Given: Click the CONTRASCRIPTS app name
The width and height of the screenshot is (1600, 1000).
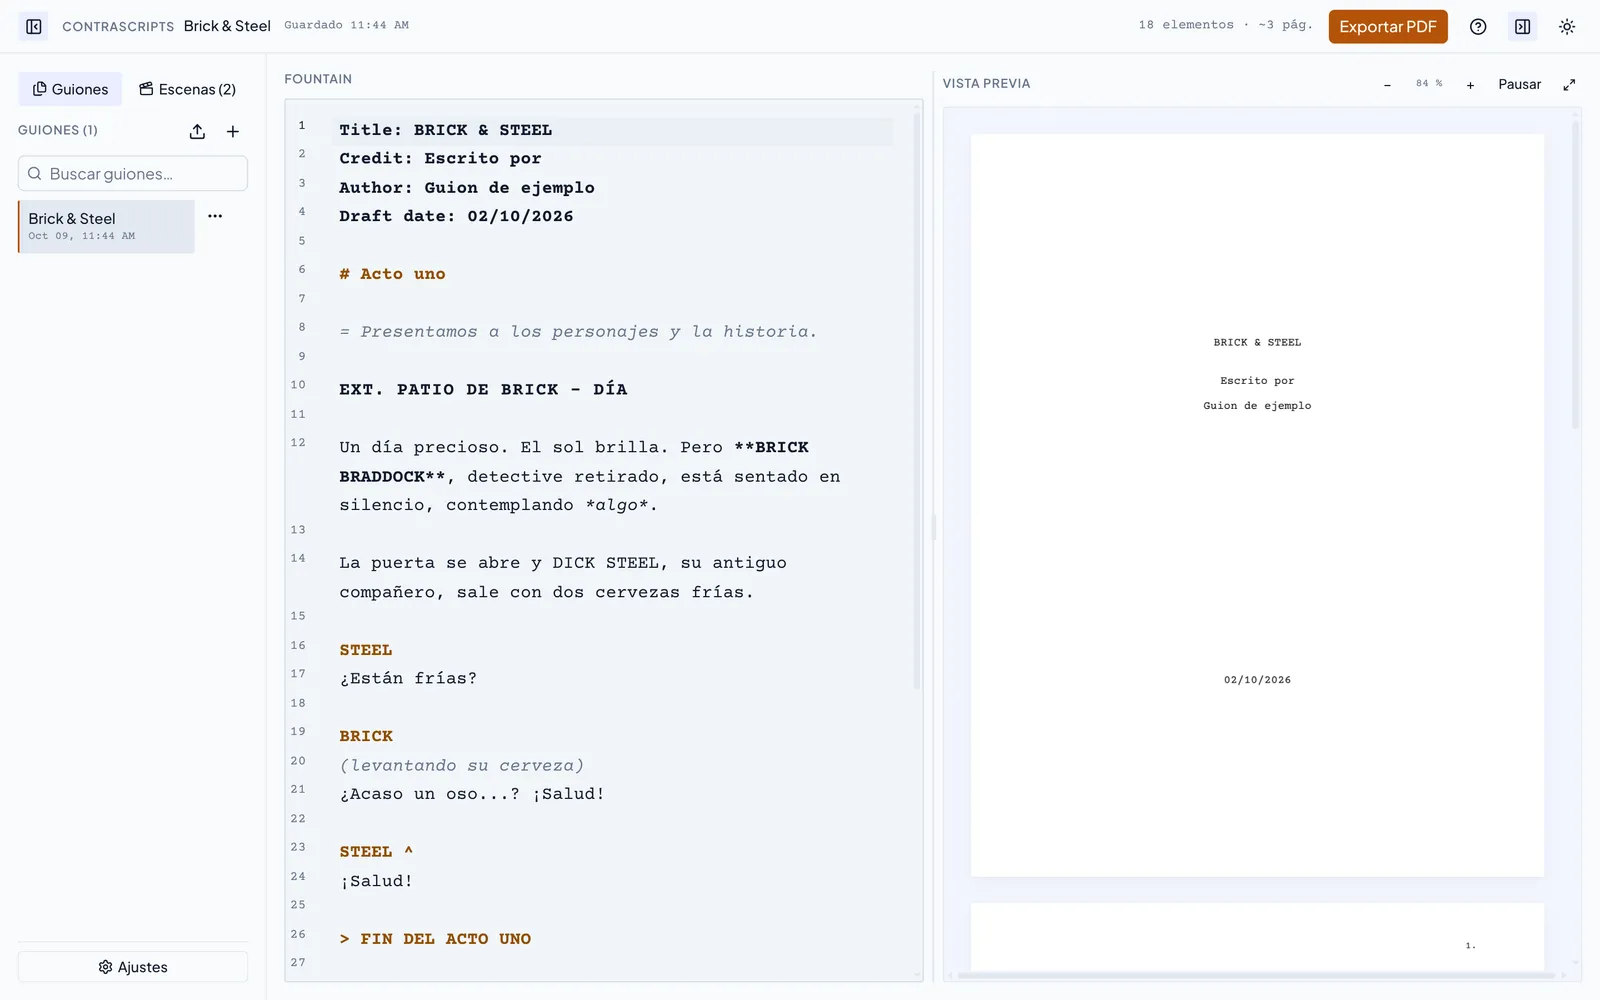Looking at the screenshot, I should coord(118,27).
